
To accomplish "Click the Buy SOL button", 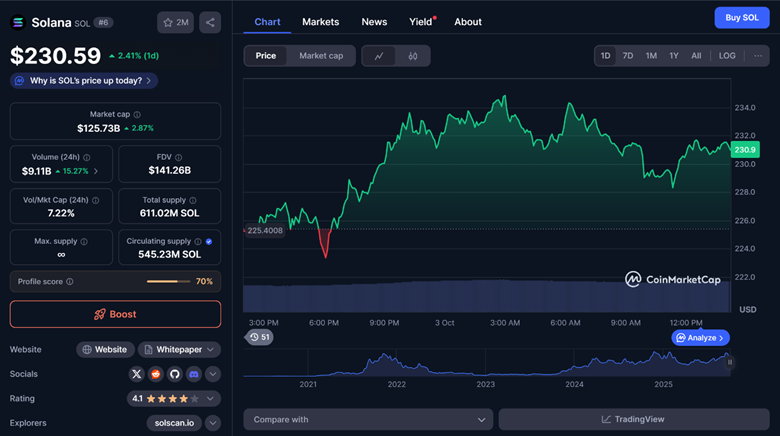I will pyautogui.click(x=741, y=18).
